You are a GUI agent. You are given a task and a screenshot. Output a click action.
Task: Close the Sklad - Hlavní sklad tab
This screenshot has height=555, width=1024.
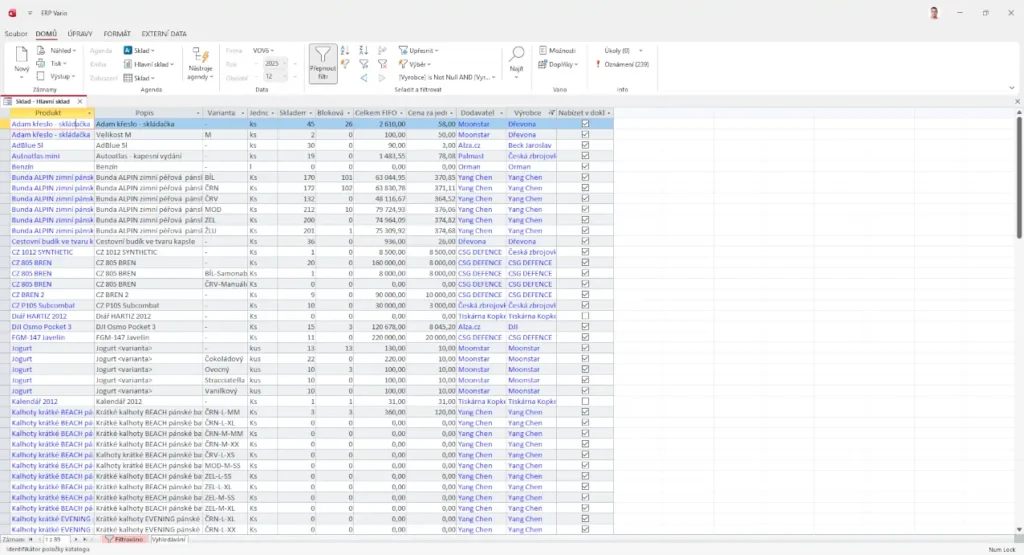click(79, 101)
